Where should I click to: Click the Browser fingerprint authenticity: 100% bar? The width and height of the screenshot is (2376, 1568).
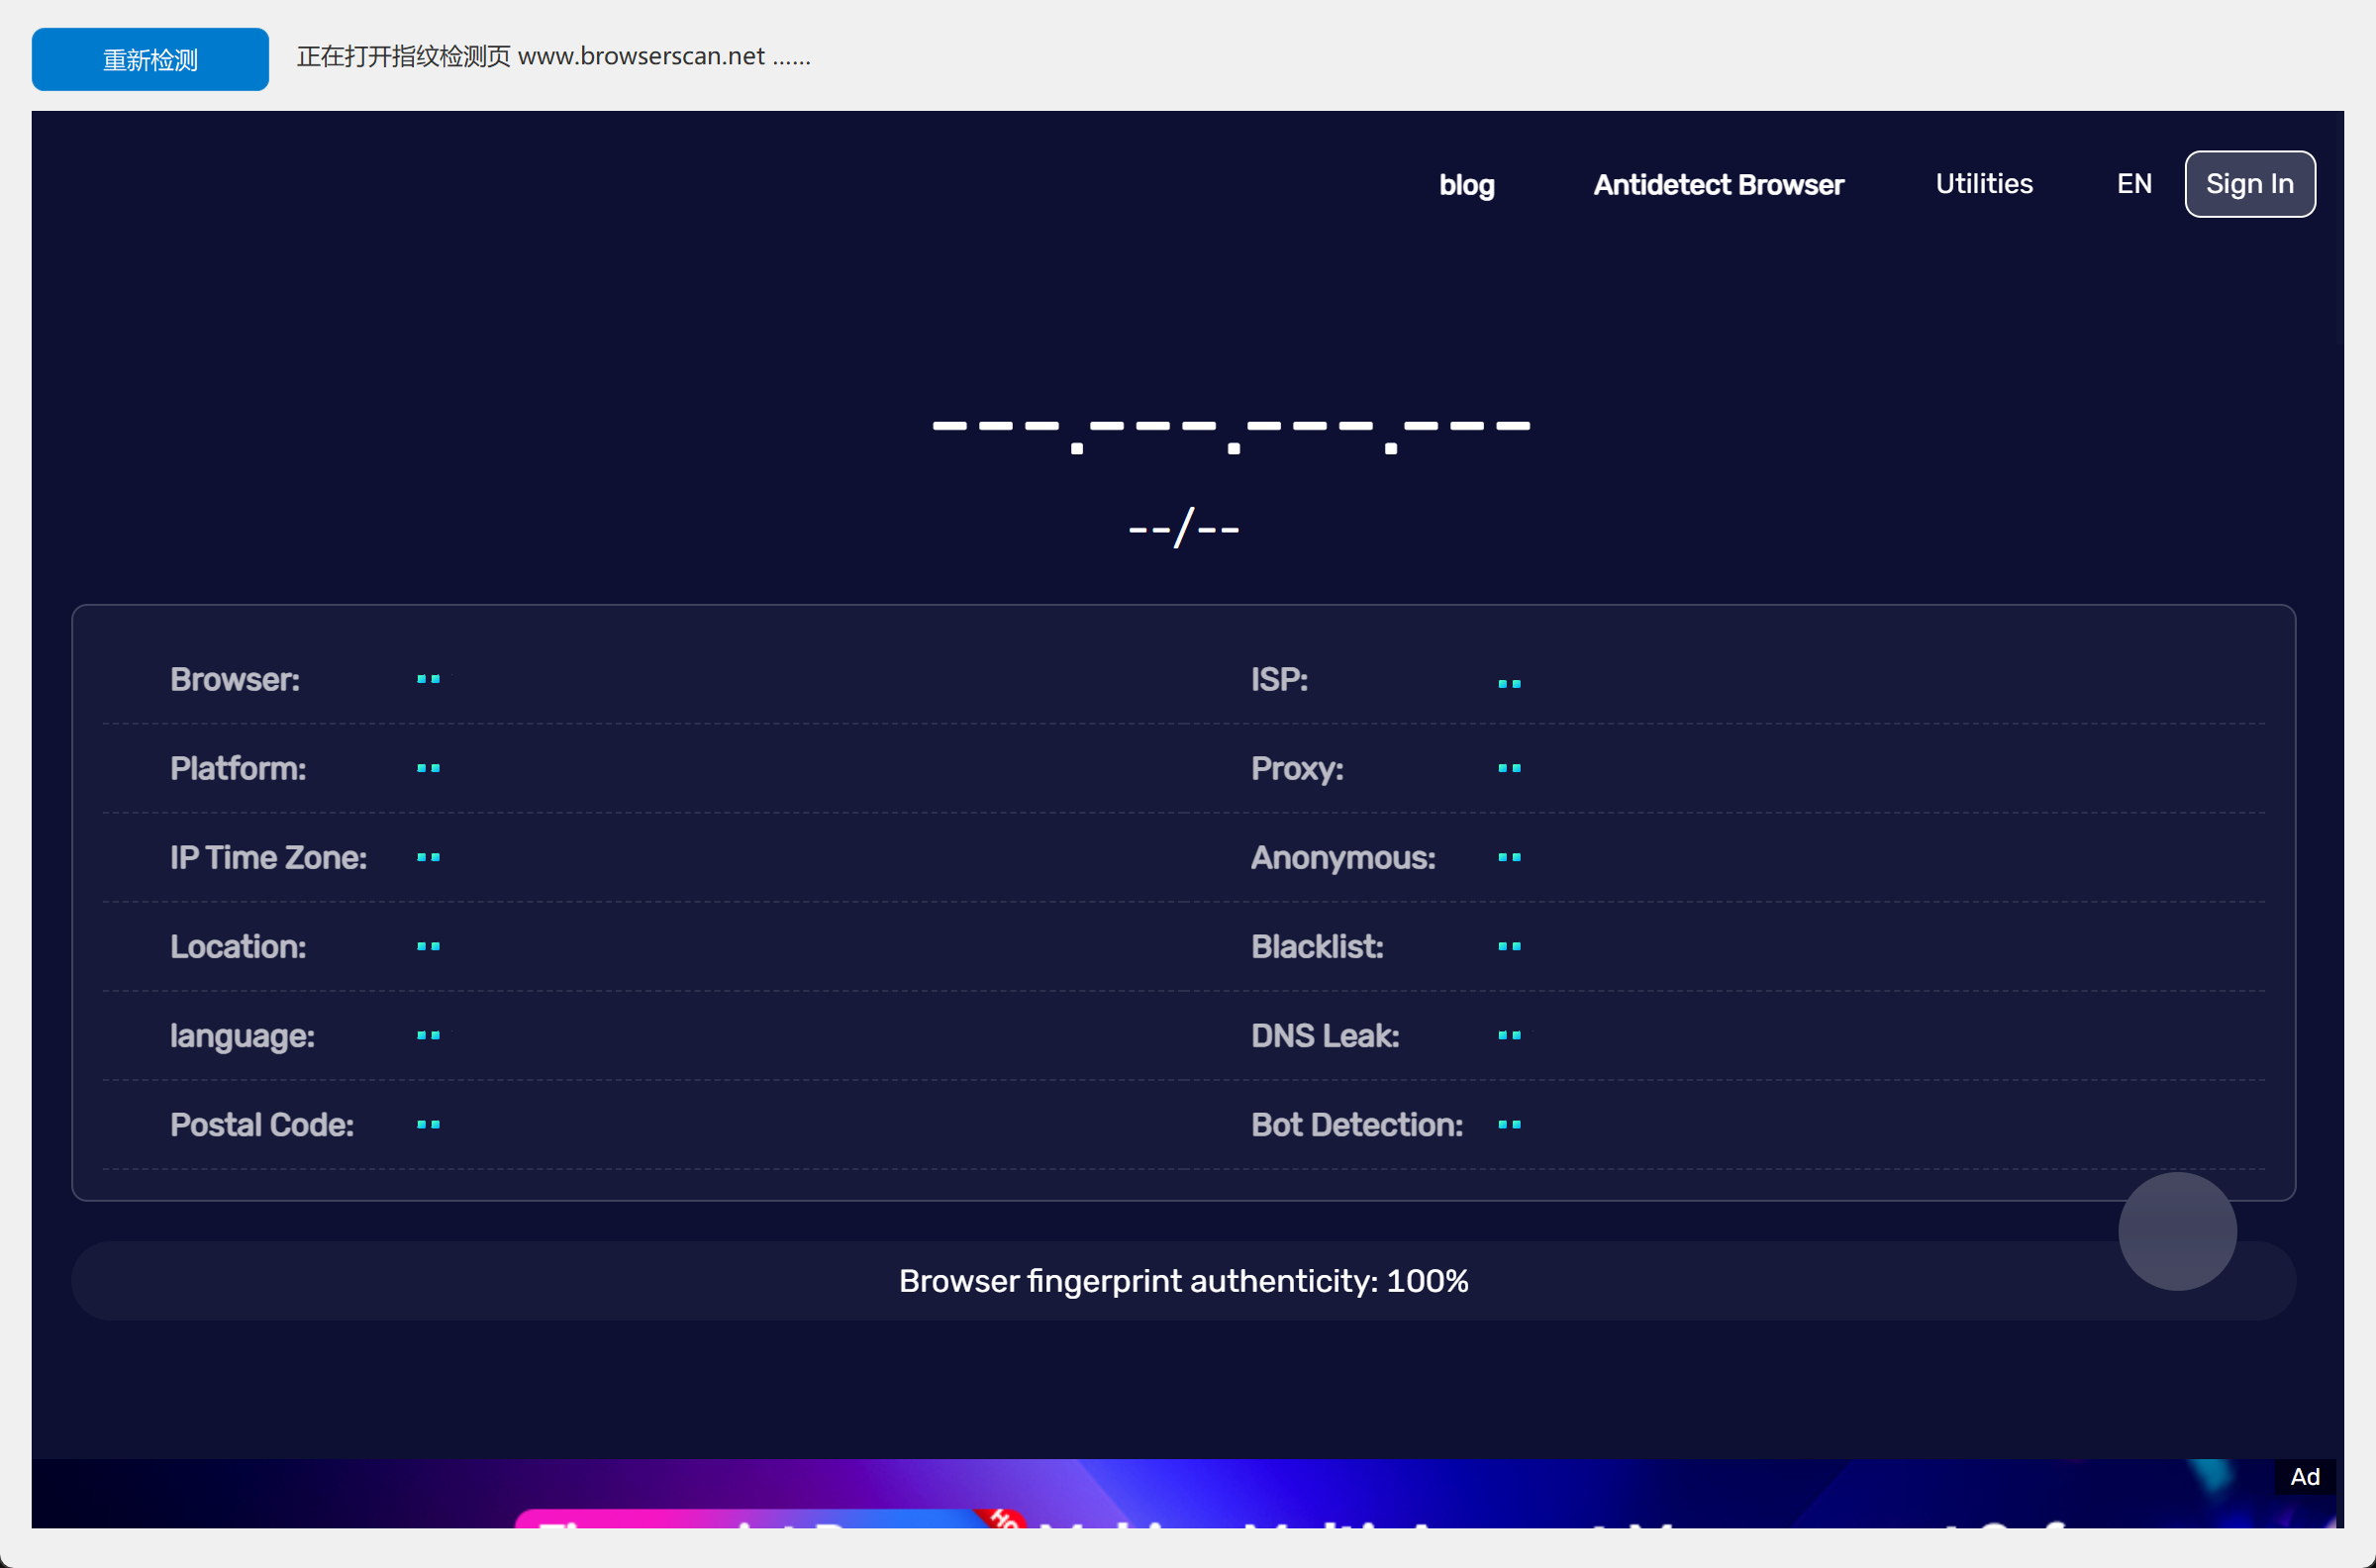(1184, 1281)
